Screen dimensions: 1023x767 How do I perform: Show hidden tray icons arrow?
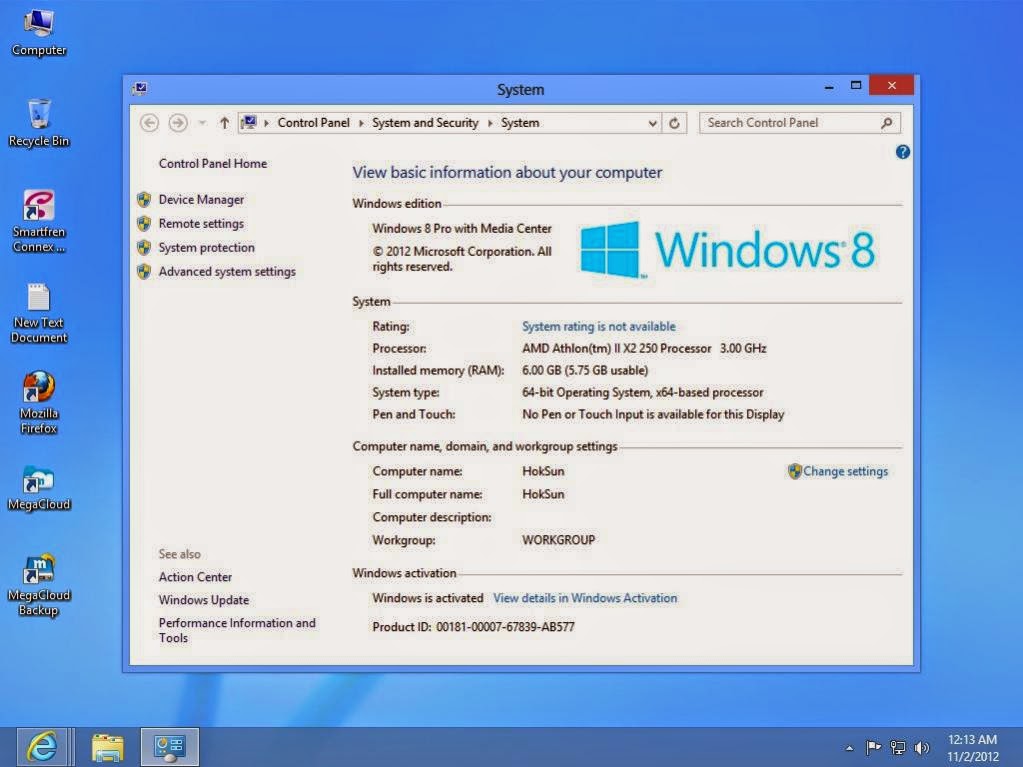[849, 748]
